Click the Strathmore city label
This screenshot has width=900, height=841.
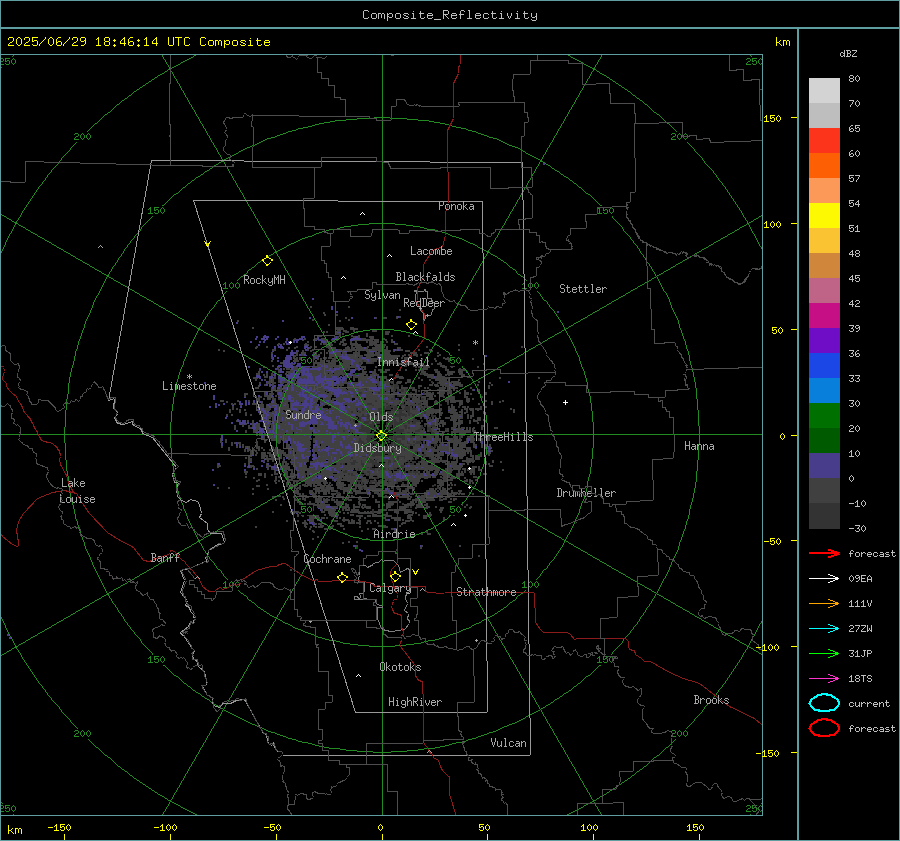[x=486, y=592]
